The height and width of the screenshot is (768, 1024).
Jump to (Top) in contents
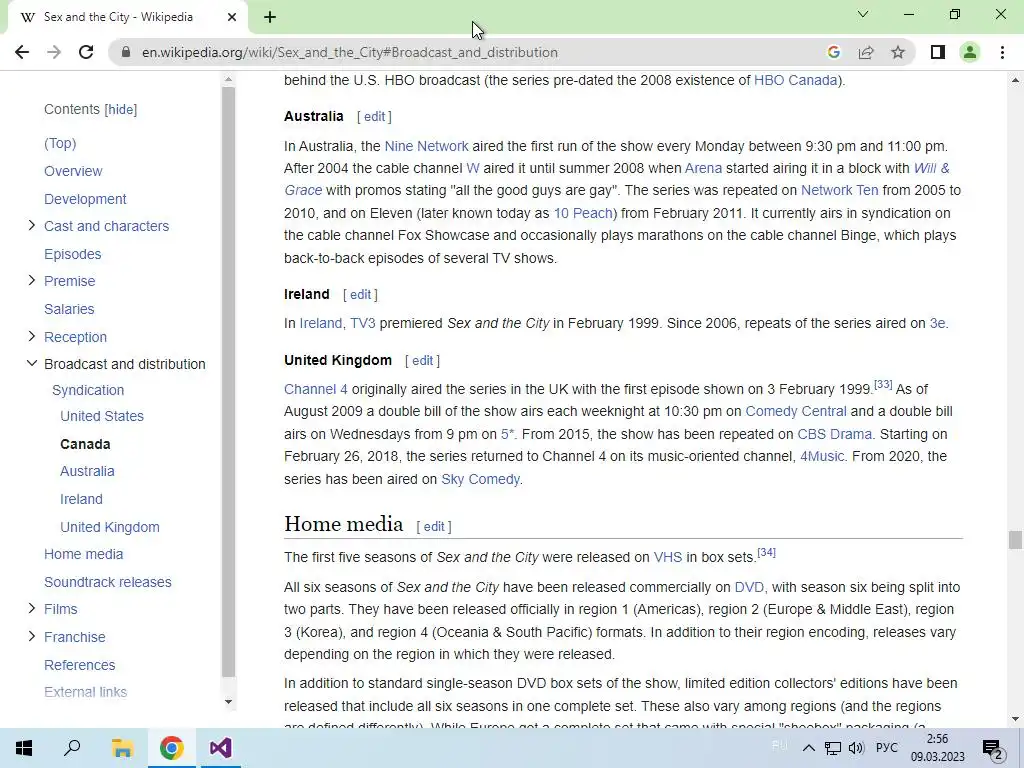pyautogui.click(x=60, y=143)
